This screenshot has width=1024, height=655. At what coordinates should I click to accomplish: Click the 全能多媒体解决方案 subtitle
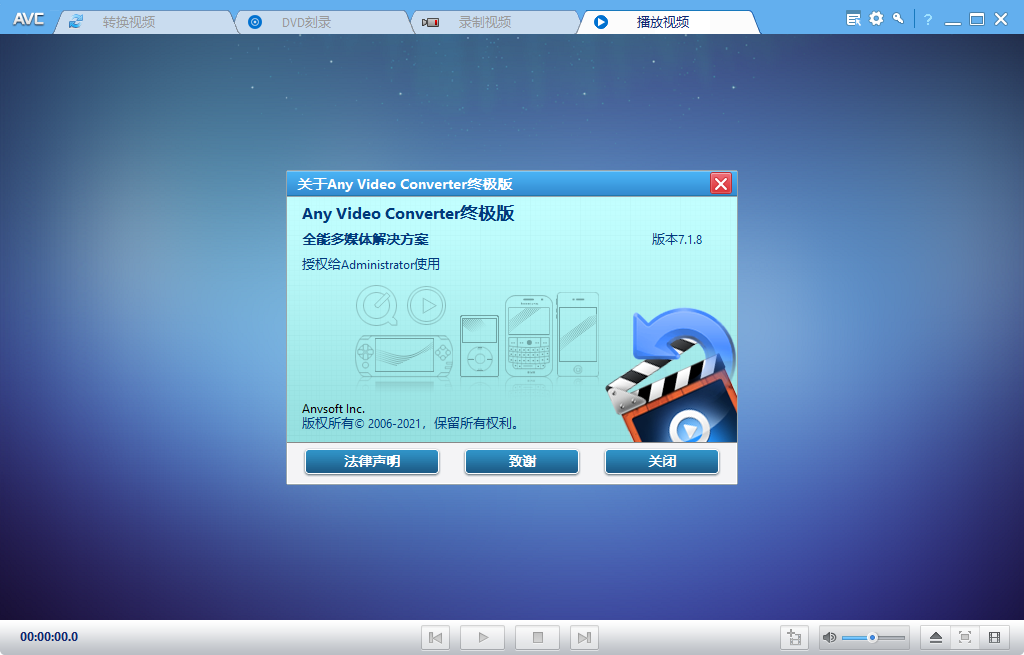pyautogui.click(x=365, y=240)
